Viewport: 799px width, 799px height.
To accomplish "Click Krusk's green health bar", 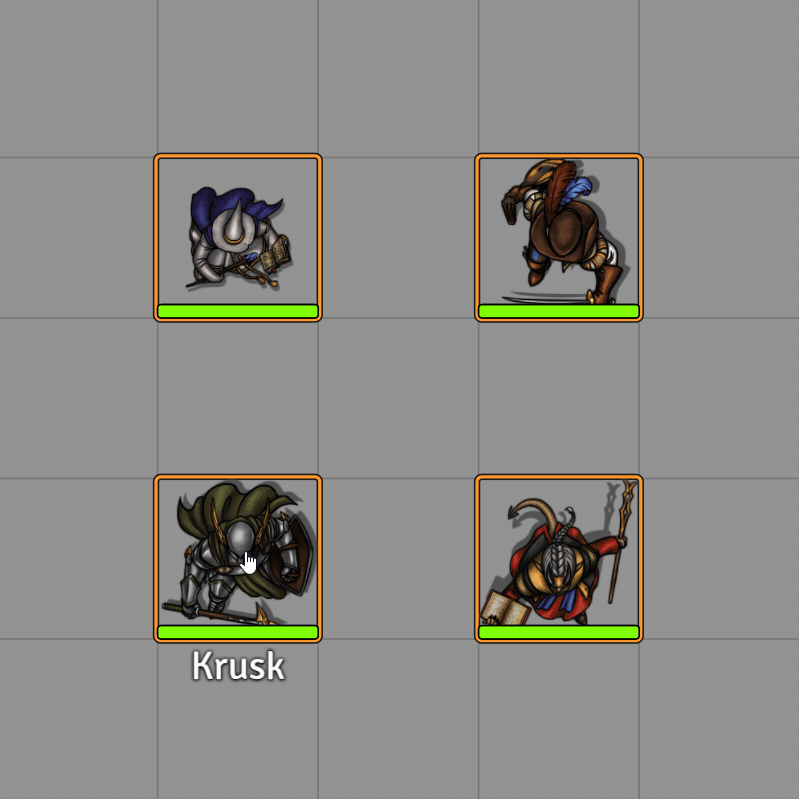I will click(238, 632).
